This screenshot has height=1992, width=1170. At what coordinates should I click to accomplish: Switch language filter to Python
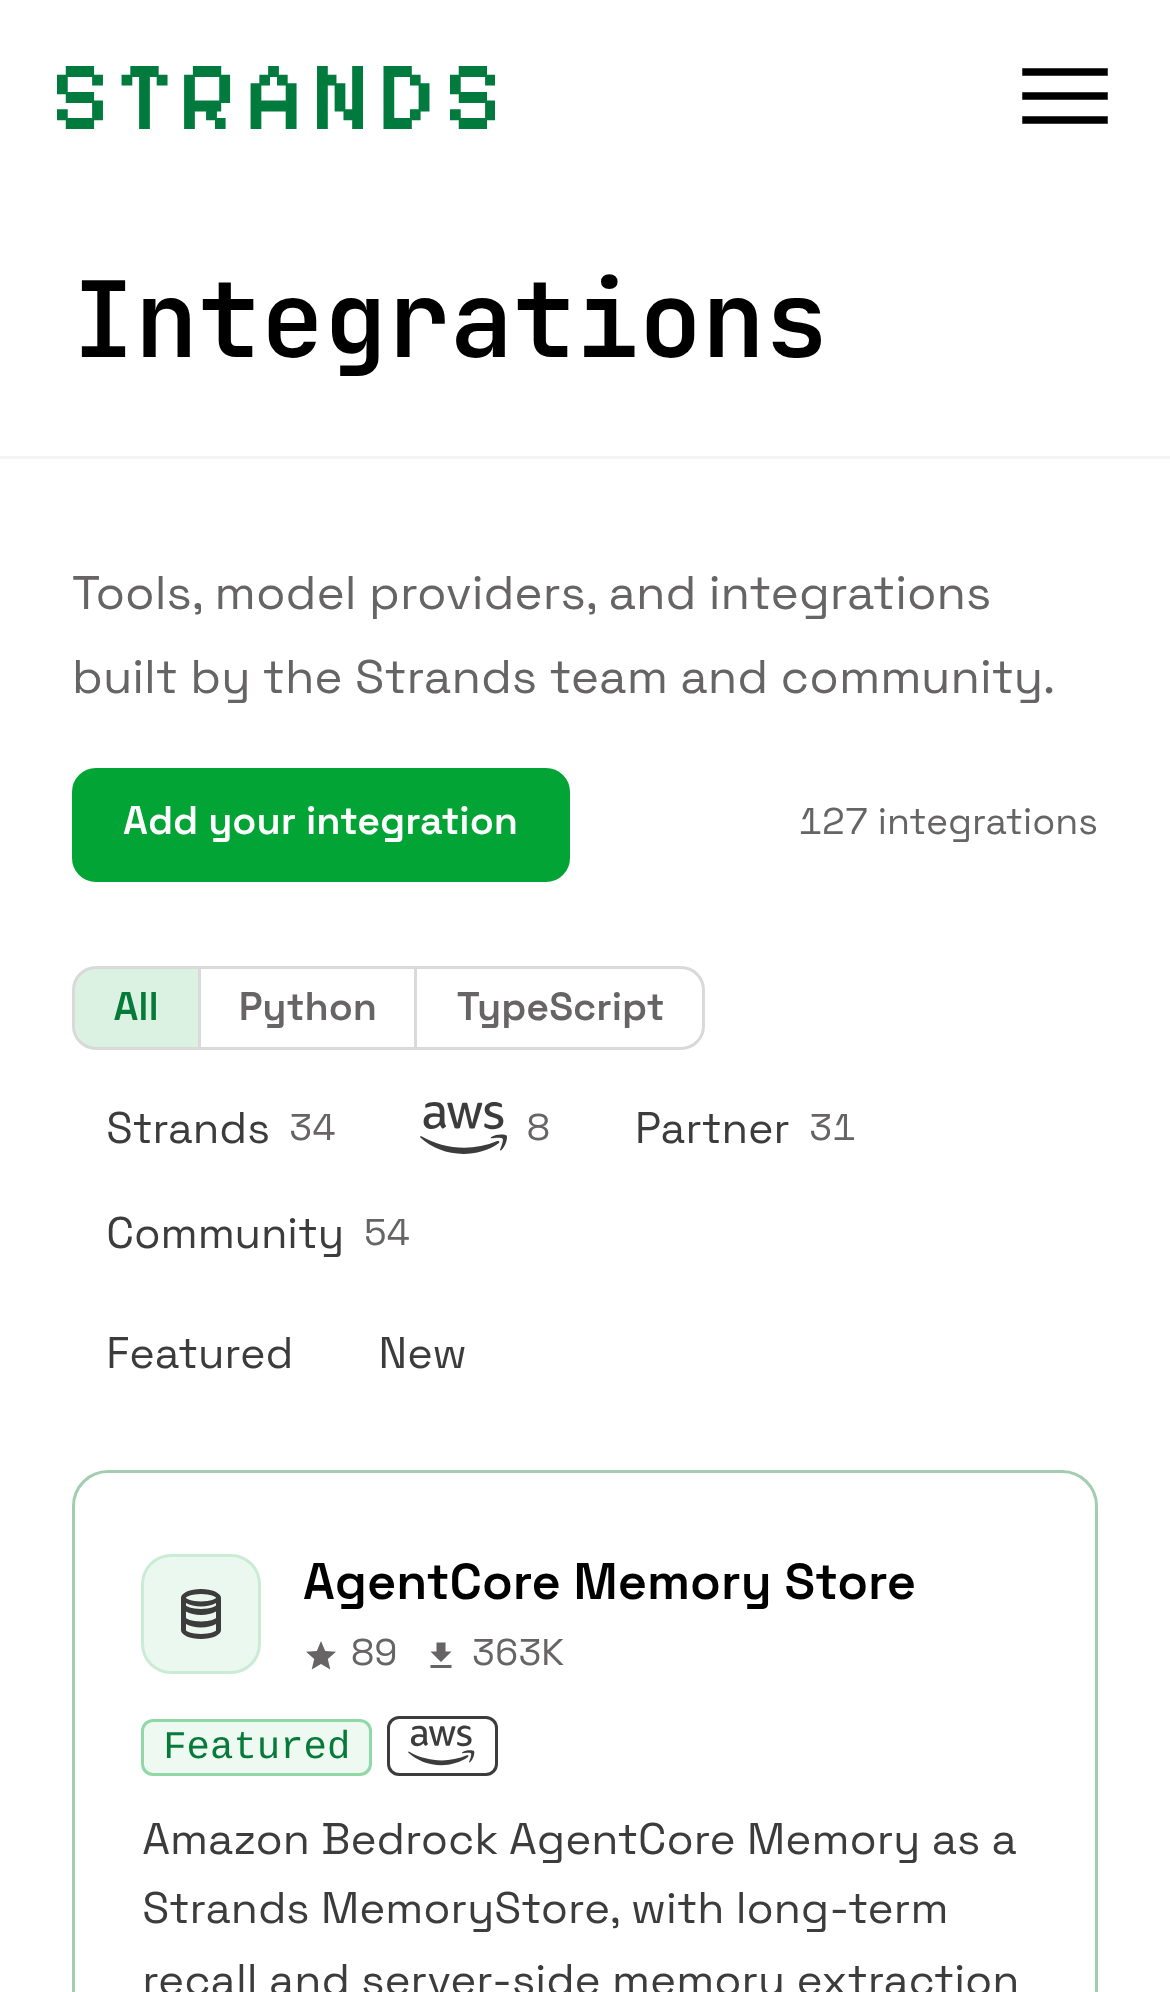[308, 1007]
